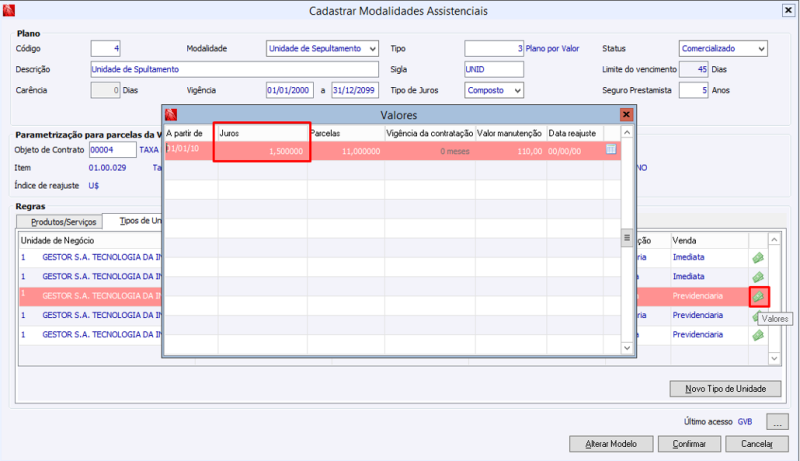The height and width of the screenshot is (461, 800).
Task: Open the Tipo de Juros dropdown
Action: [517, 90]
